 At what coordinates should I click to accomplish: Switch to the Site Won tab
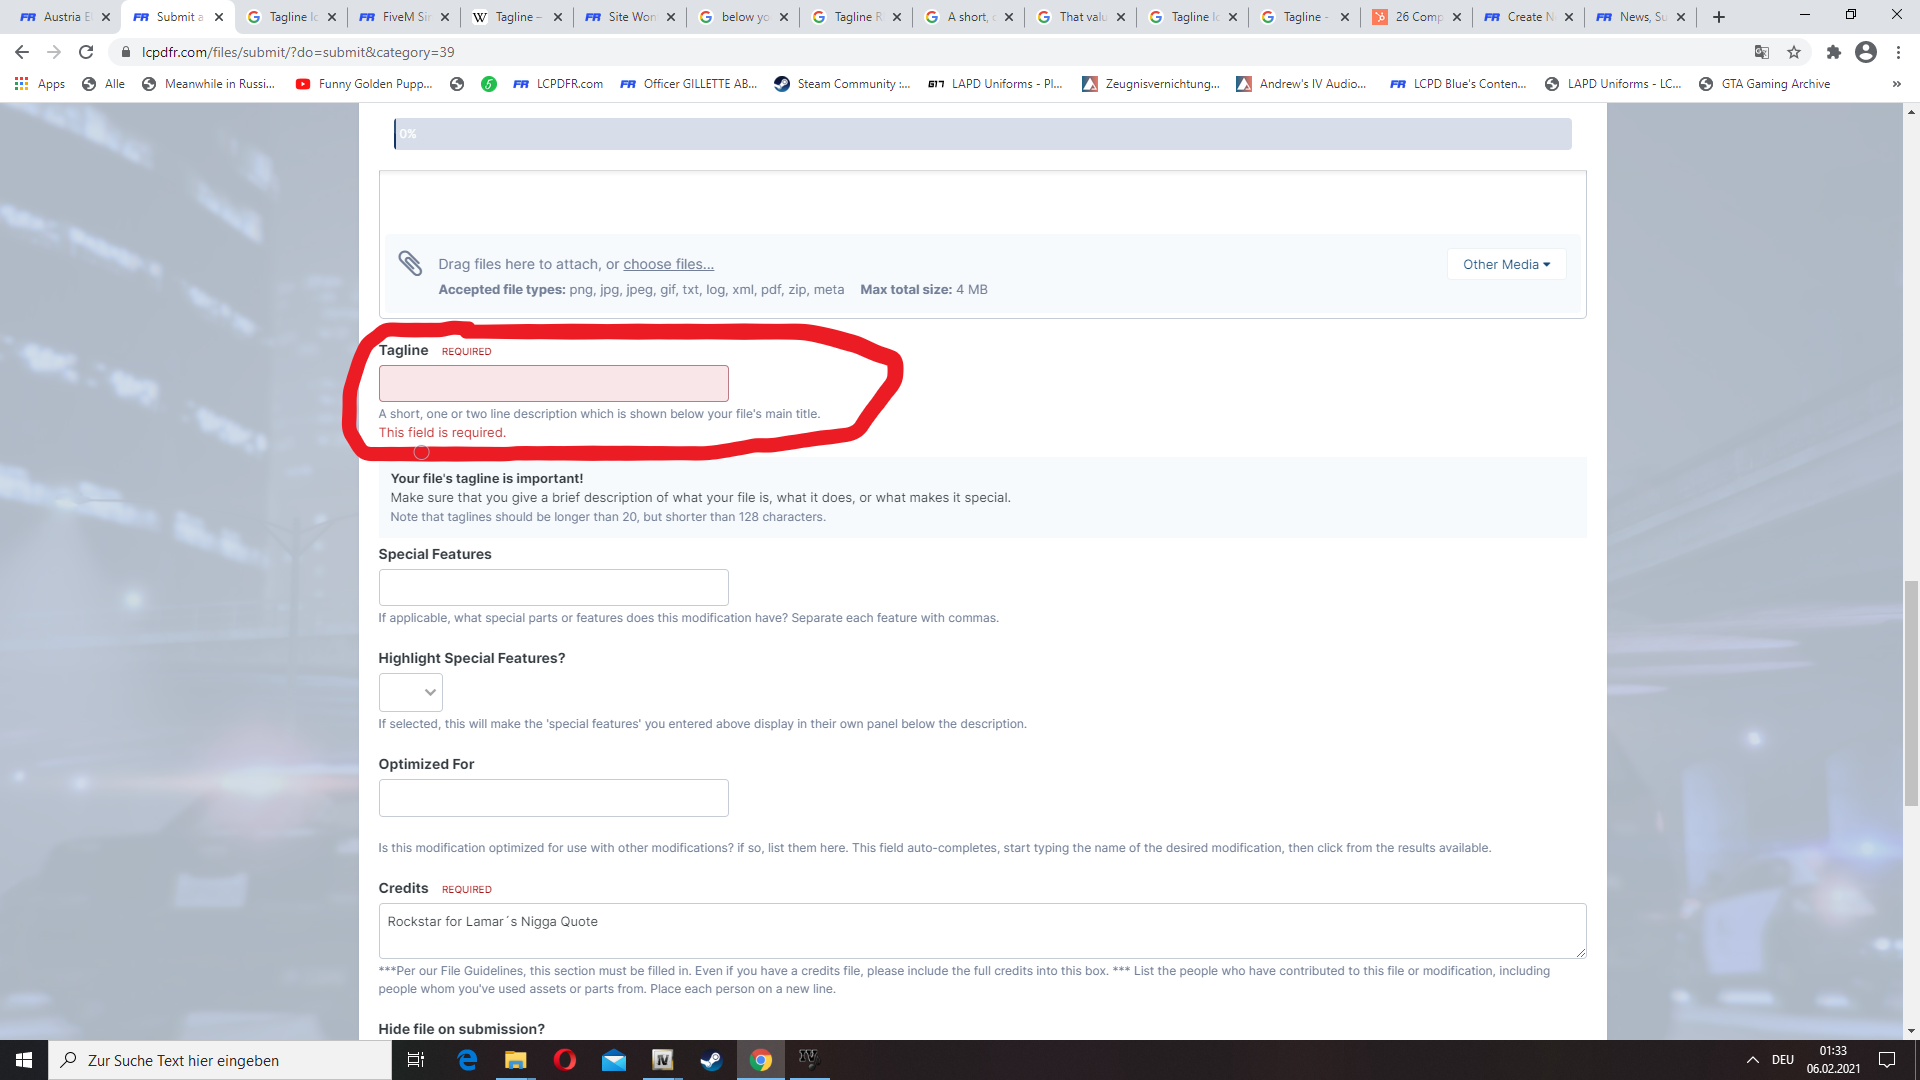(630, 17)
